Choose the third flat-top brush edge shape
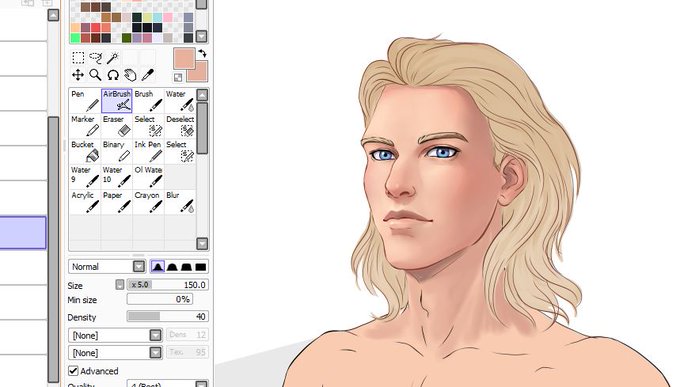 click(186, 266)
